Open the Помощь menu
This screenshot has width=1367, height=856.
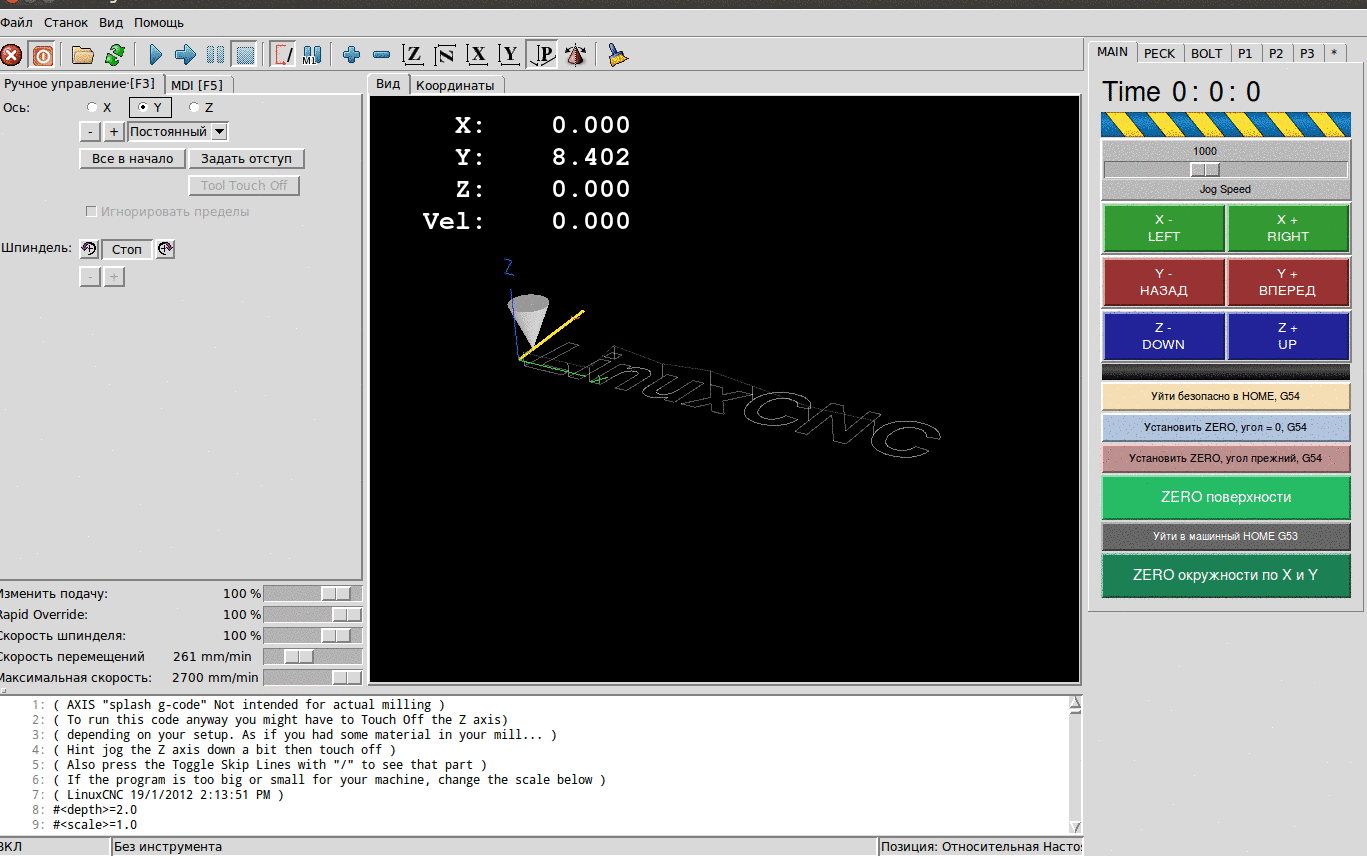tap(159, 22)
